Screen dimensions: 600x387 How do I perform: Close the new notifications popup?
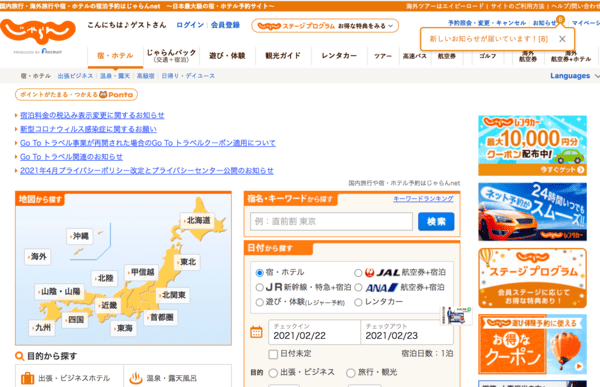point(562,39)
